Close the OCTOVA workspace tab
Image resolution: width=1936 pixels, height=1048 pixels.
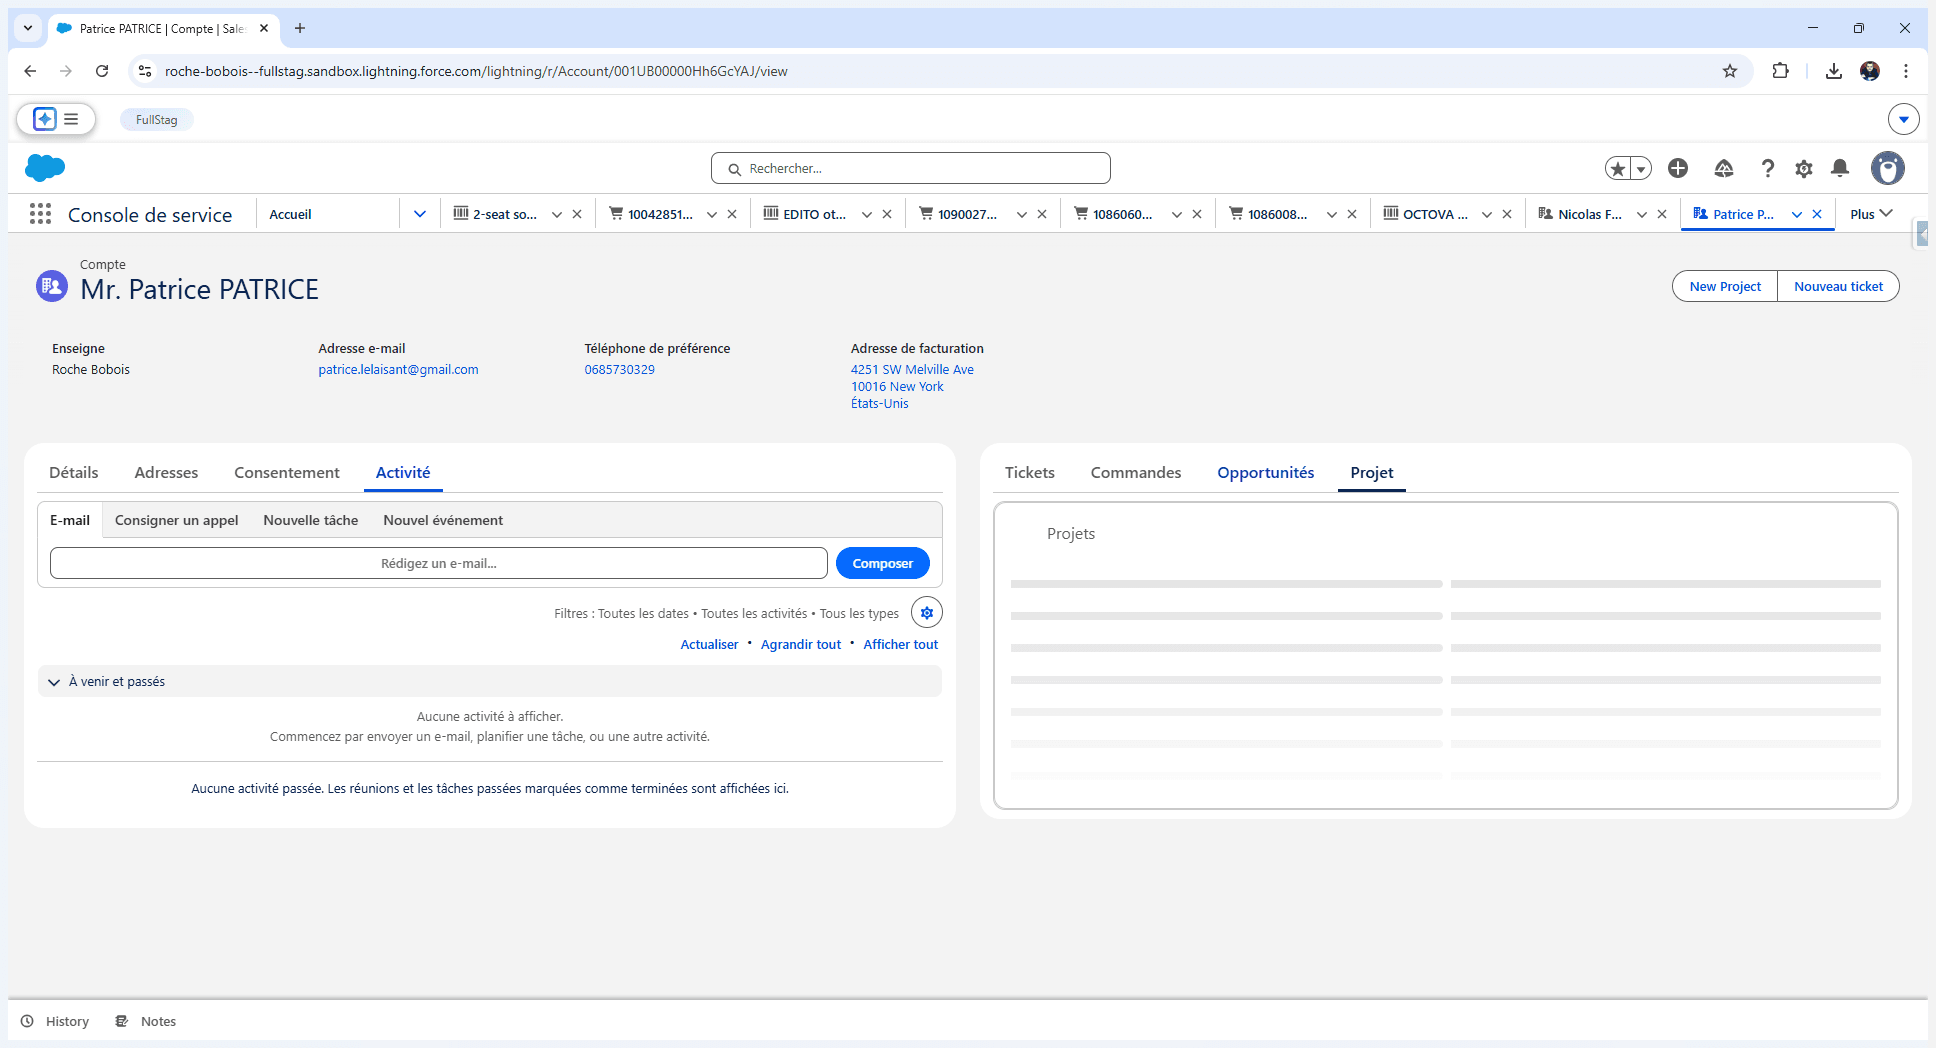tap(1507, 214)
